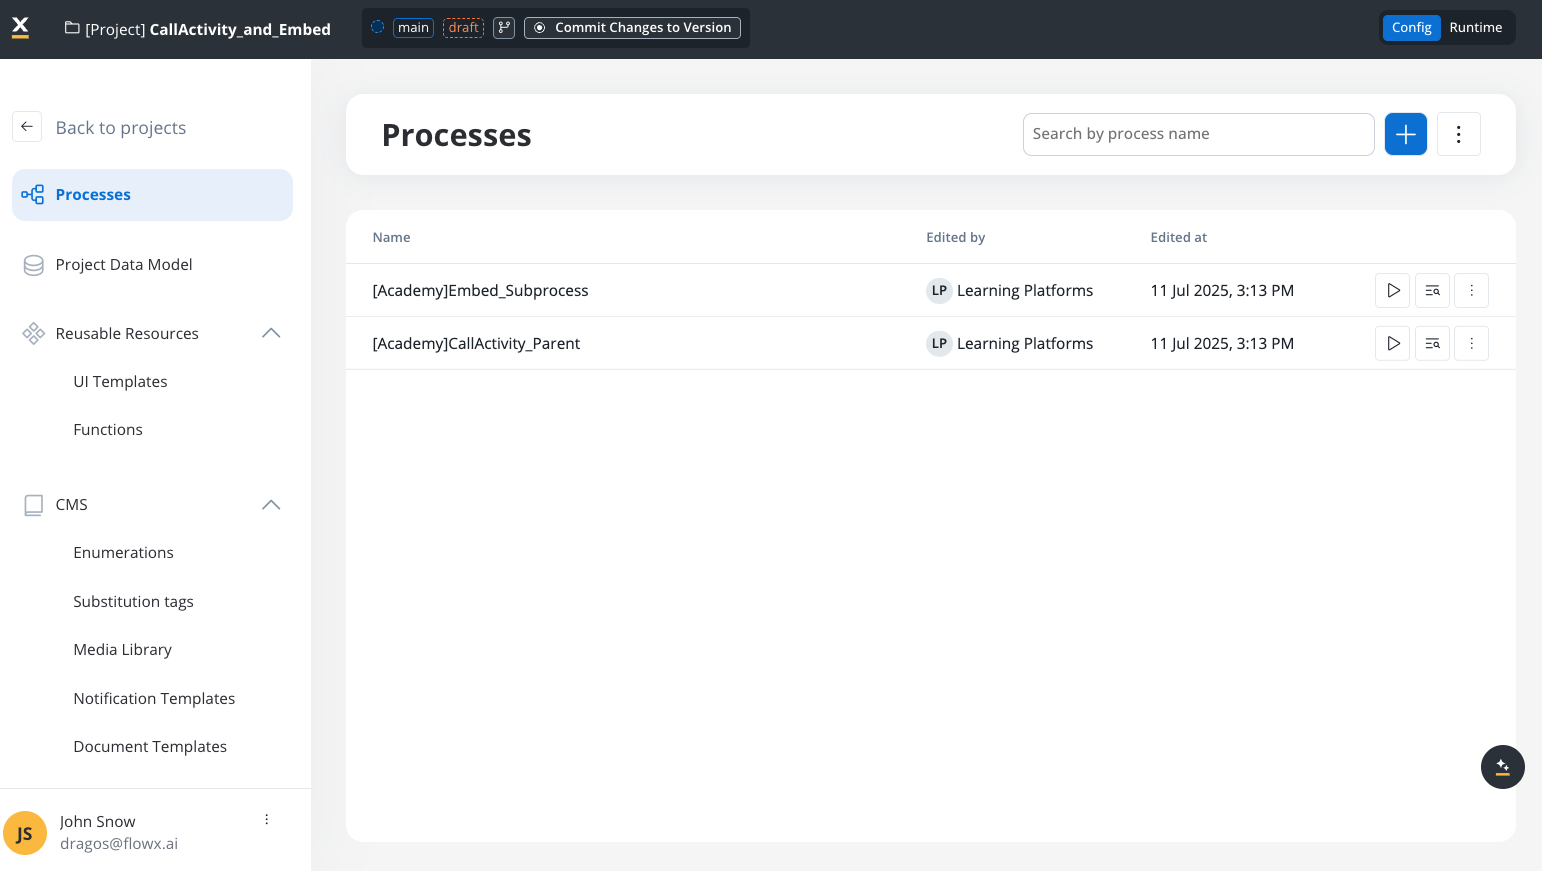Open instance search icon for Embed_Subprocess row

point(1432,291)
